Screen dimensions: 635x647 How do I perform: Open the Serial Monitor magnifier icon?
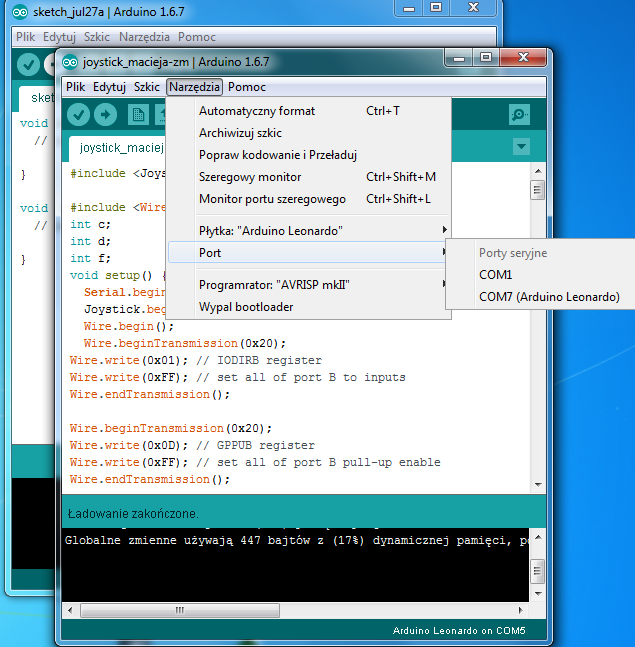(519, 115)
